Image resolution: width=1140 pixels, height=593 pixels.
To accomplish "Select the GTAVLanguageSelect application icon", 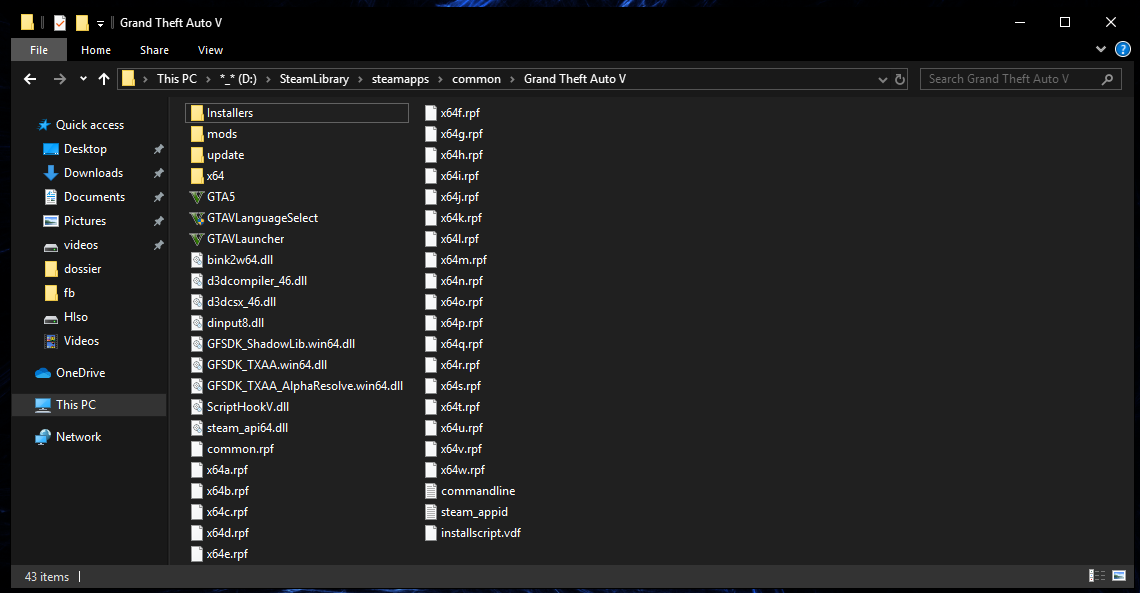I will pos(196,218).
